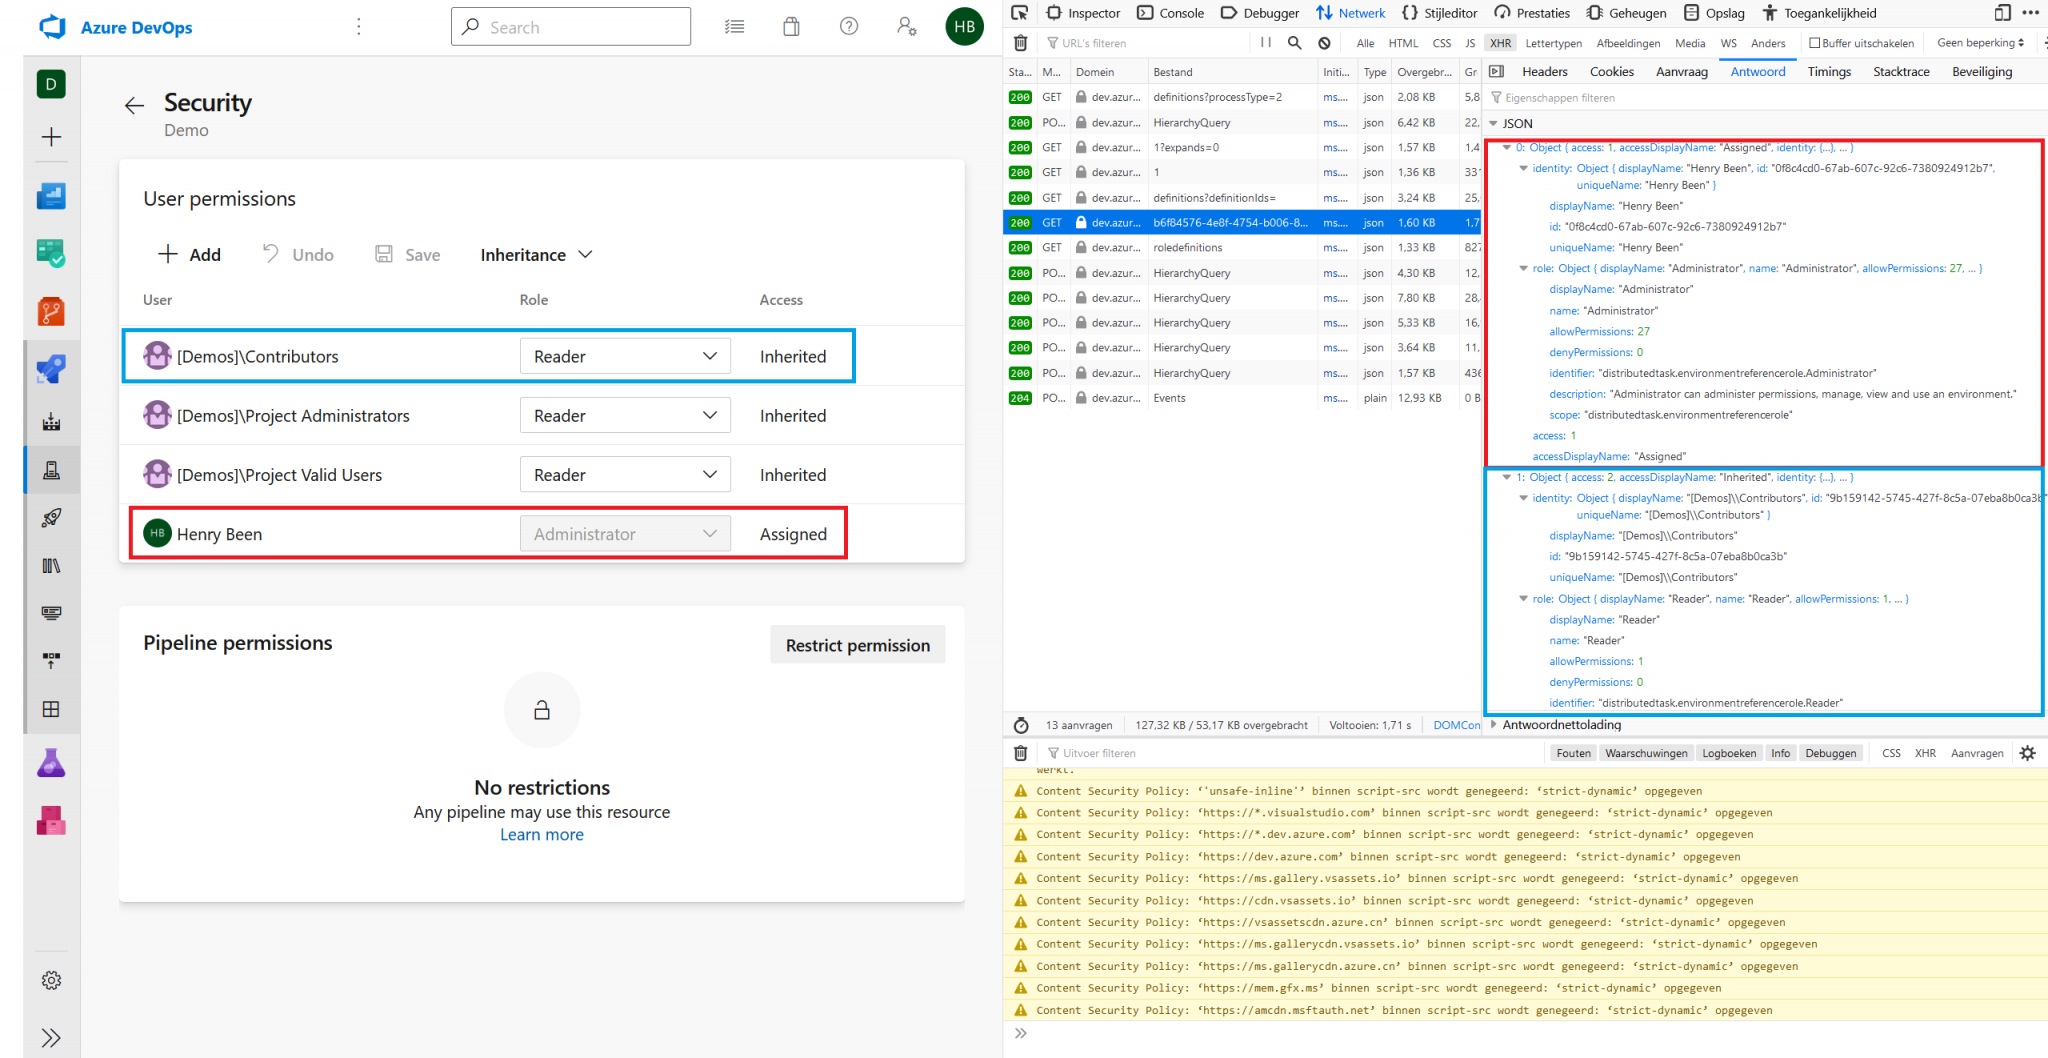Open the Learn more link under Pipeline permissions
2048x1058 pixels.
[x=541, y=834]
